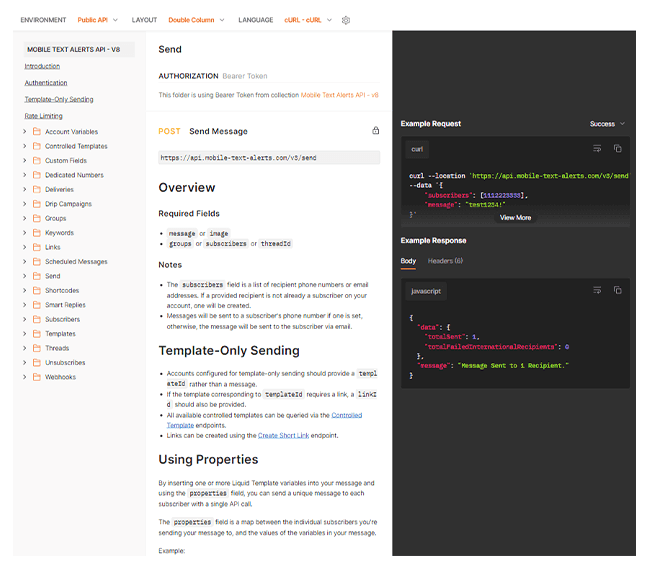The width and height of the screenshot is (649, 569).
Task: Open the settings gear icon in top bar
Action: pyautogui.click(x=346, y=20)
